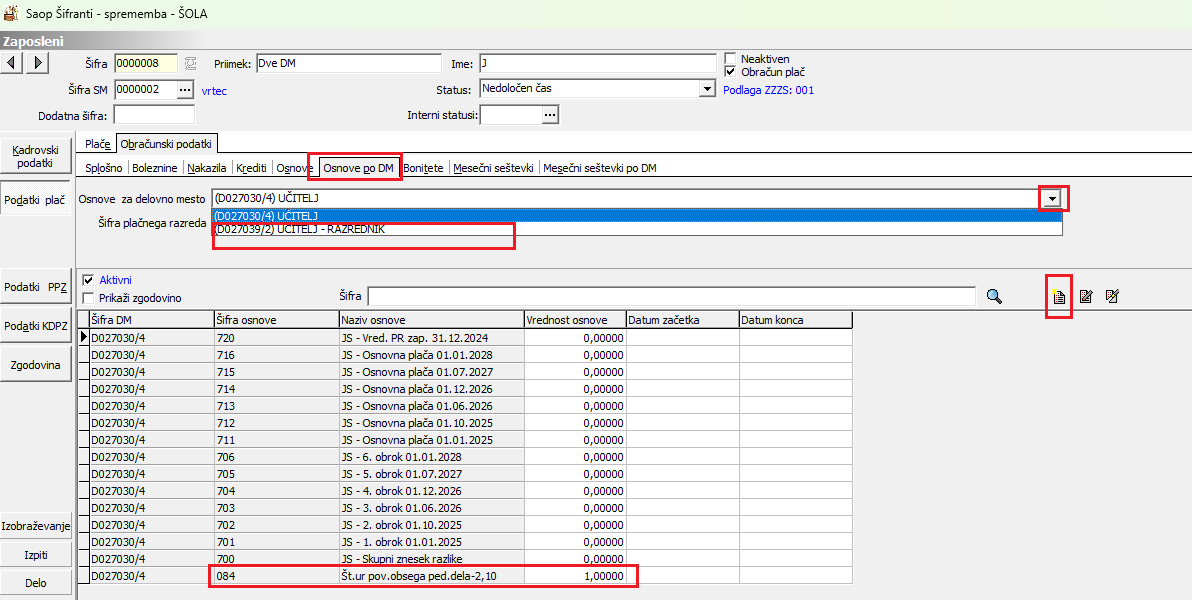
Task: Open the Status dropdown arrow
Action: [706, 89]
